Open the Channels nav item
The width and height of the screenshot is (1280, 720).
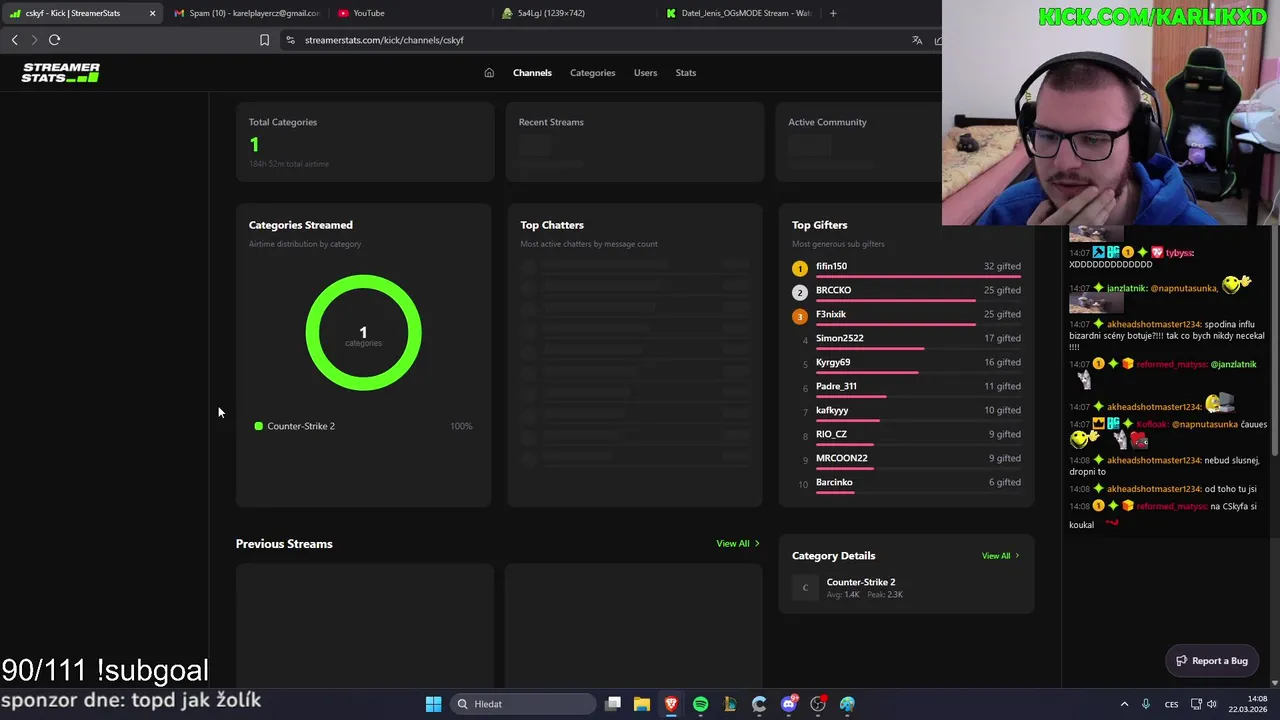532,72
